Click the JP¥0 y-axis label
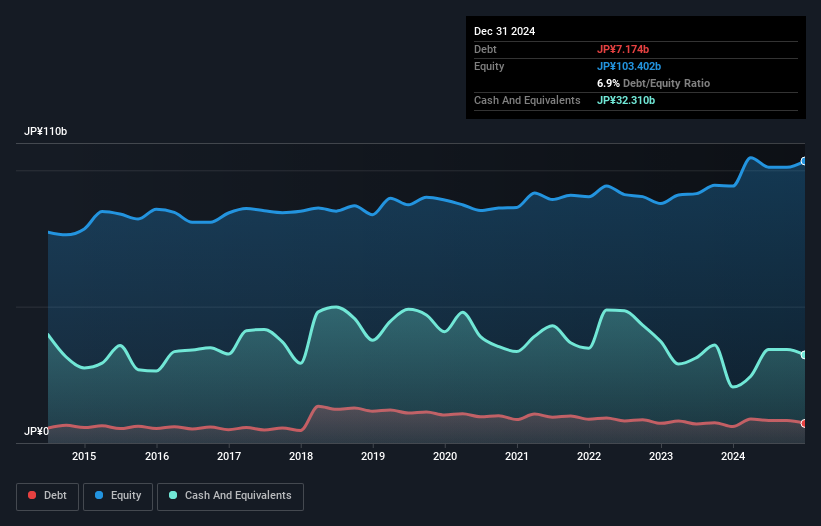Screen dimensions: 821x526 click(x=36, y=431)
